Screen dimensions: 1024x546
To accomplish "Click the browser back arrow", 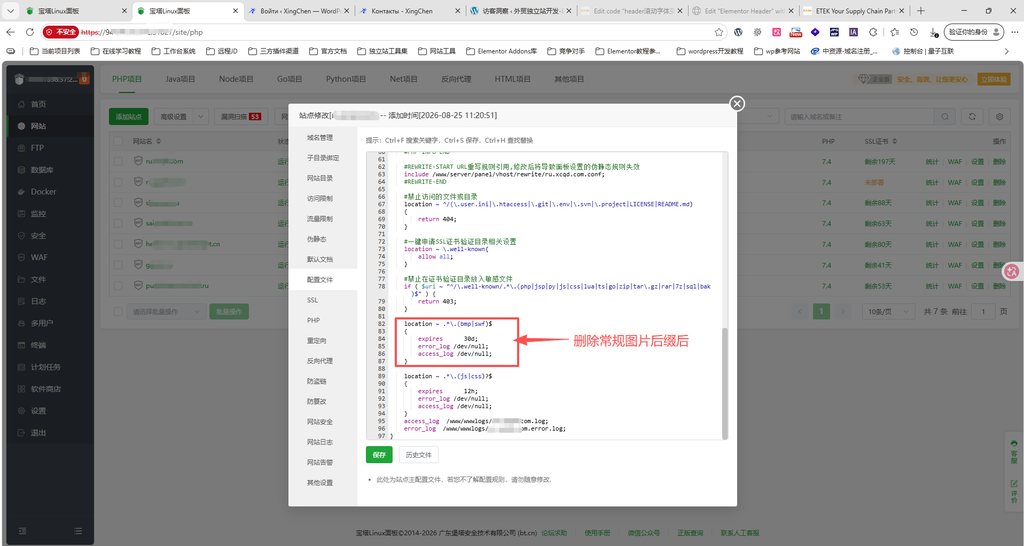I will click(x=10, y=32).
